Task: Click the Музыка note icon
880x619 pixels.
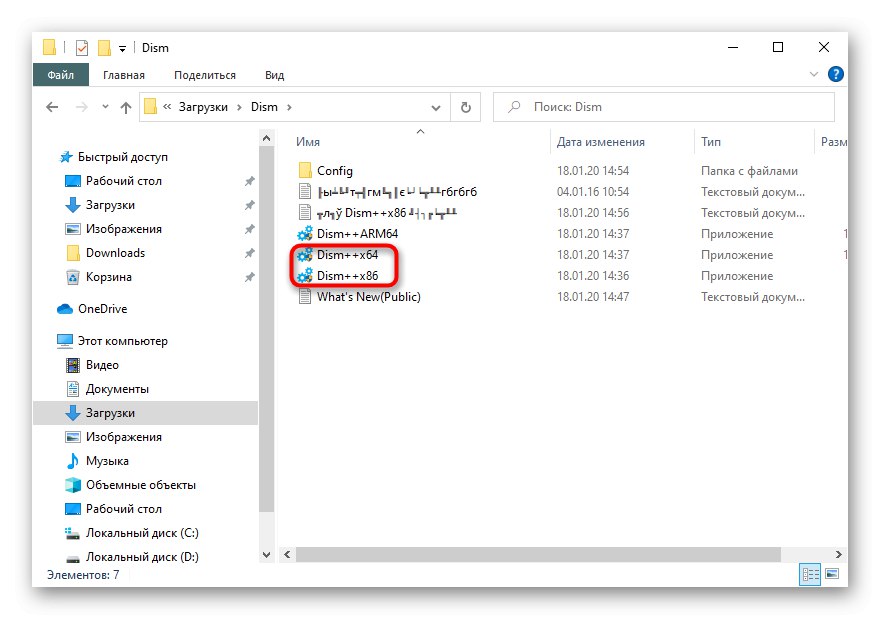Action: coord(73,461)
